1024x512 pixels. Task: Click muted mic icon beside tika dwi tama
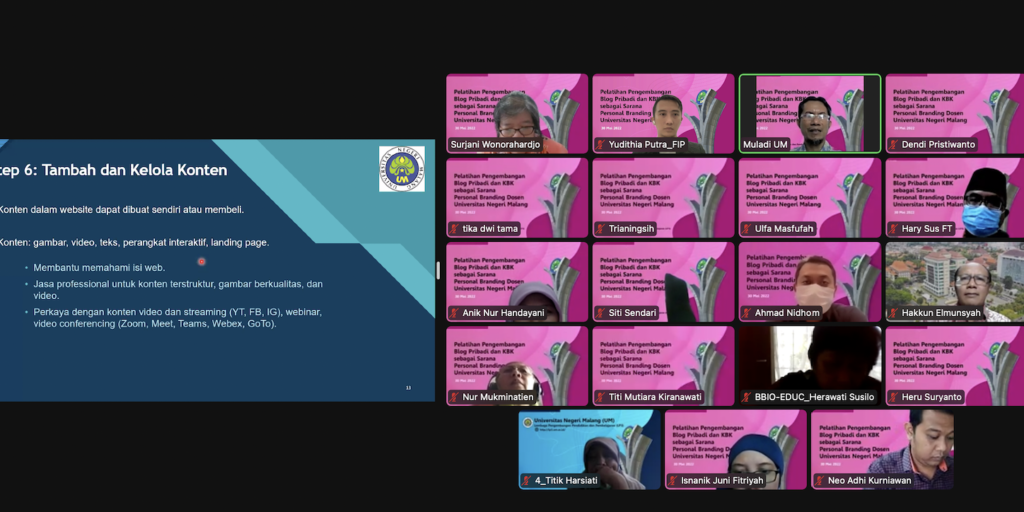click(x=455, y=229)
